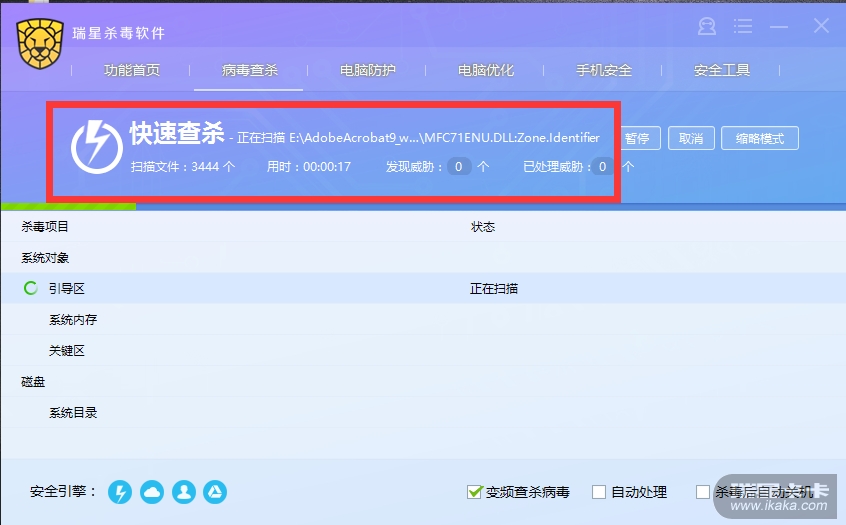Click the 瑞星杀毒软件 title text
Image resolution: width=846 pixels, height=525 pixels.
[119, 33]
